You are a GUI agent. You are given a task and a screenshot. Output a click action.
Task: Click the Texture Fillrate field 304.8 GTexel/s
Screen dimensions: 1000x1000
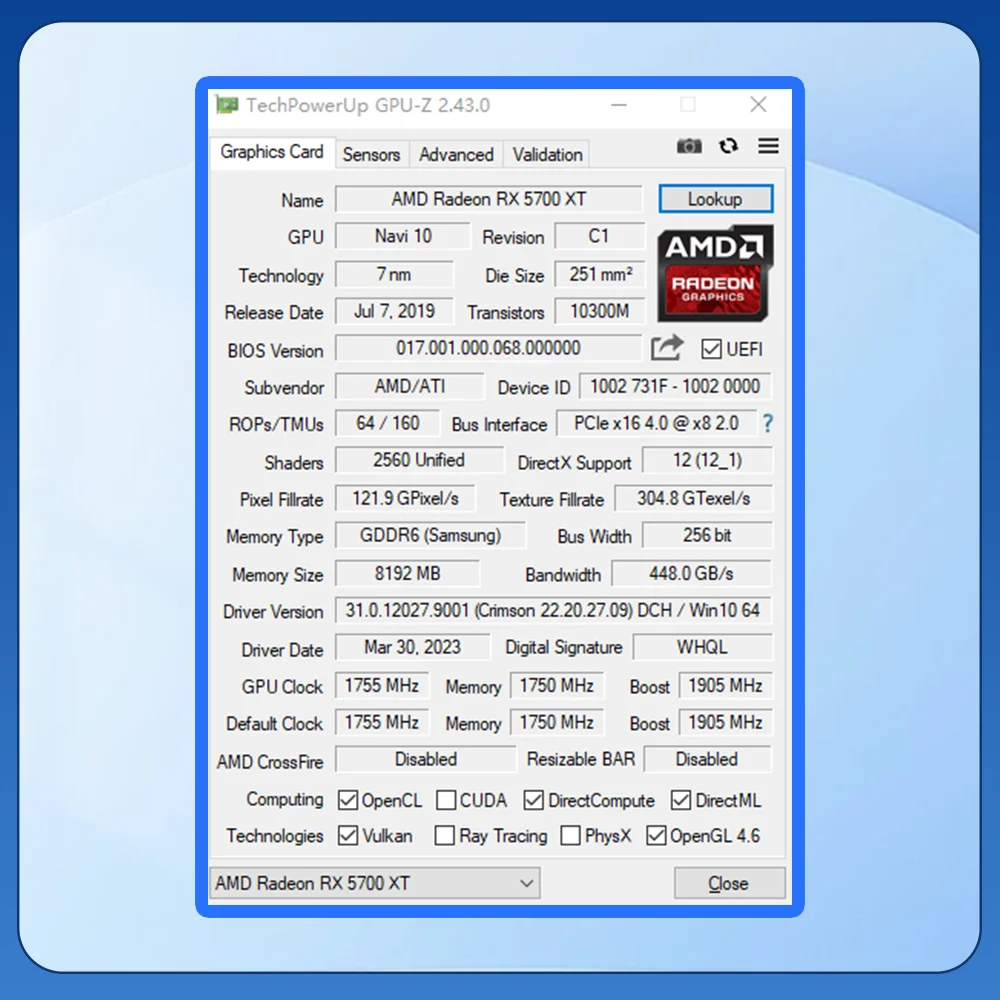click(693, 499)
